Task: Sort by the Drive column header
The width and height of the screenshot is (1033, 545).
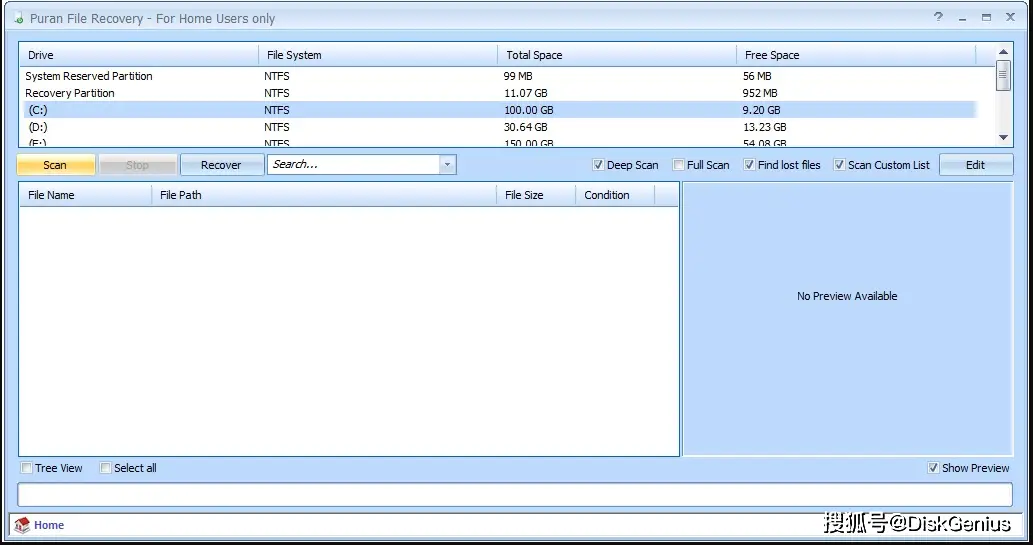Action: pos(139,55)
